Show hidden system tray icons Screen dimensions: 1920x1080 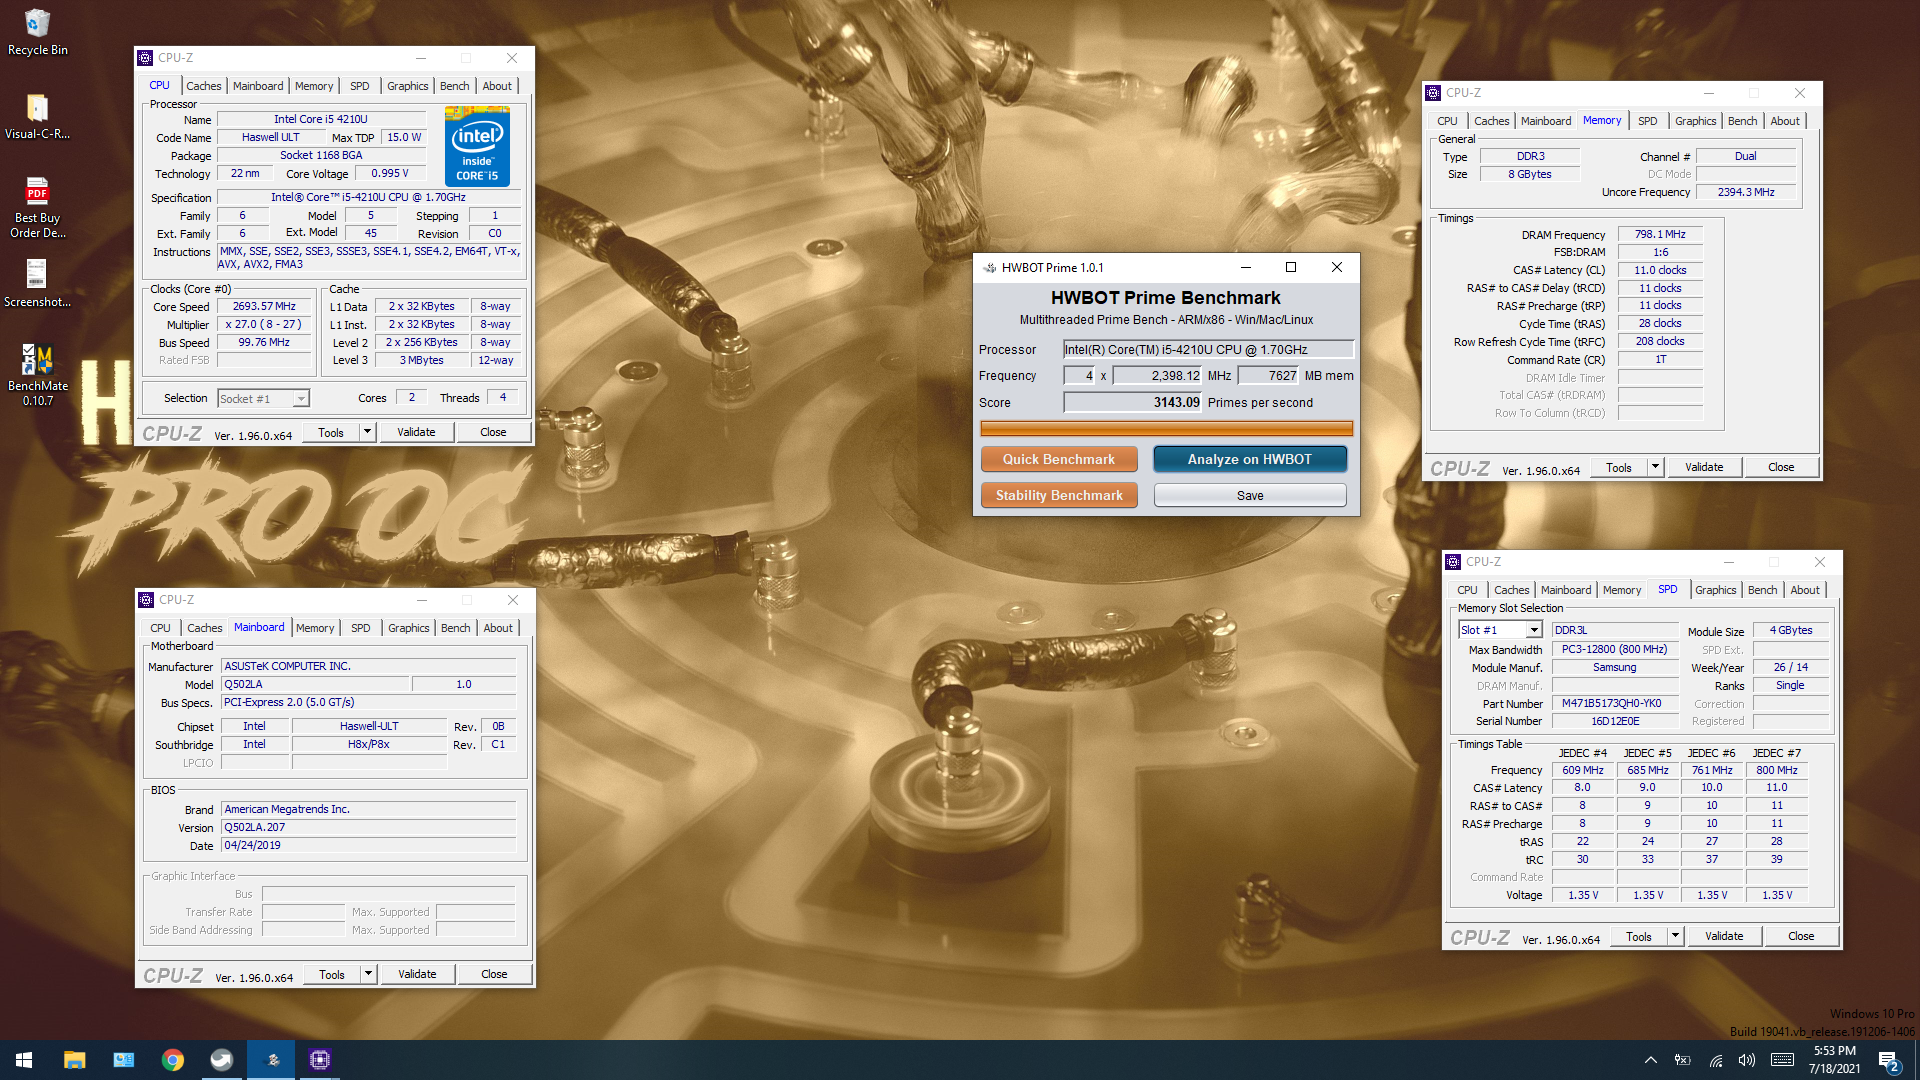pyautogui.click(x=1651, y=1060)
